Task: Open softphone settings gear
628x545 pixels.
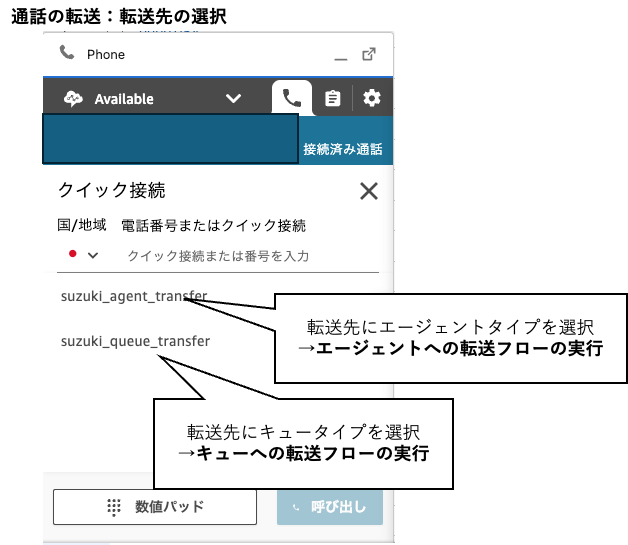Action: point(372,98)
